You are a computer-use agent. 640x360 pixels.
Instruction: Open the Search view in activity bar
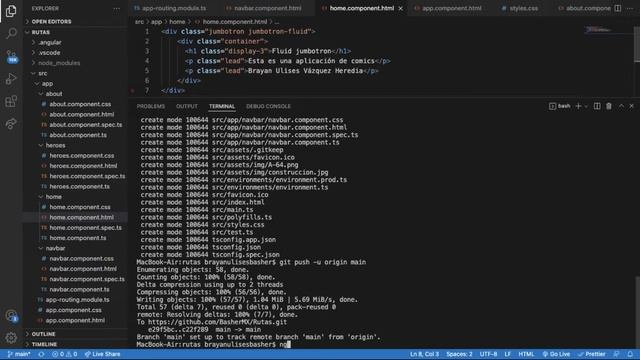coord(11,33)
